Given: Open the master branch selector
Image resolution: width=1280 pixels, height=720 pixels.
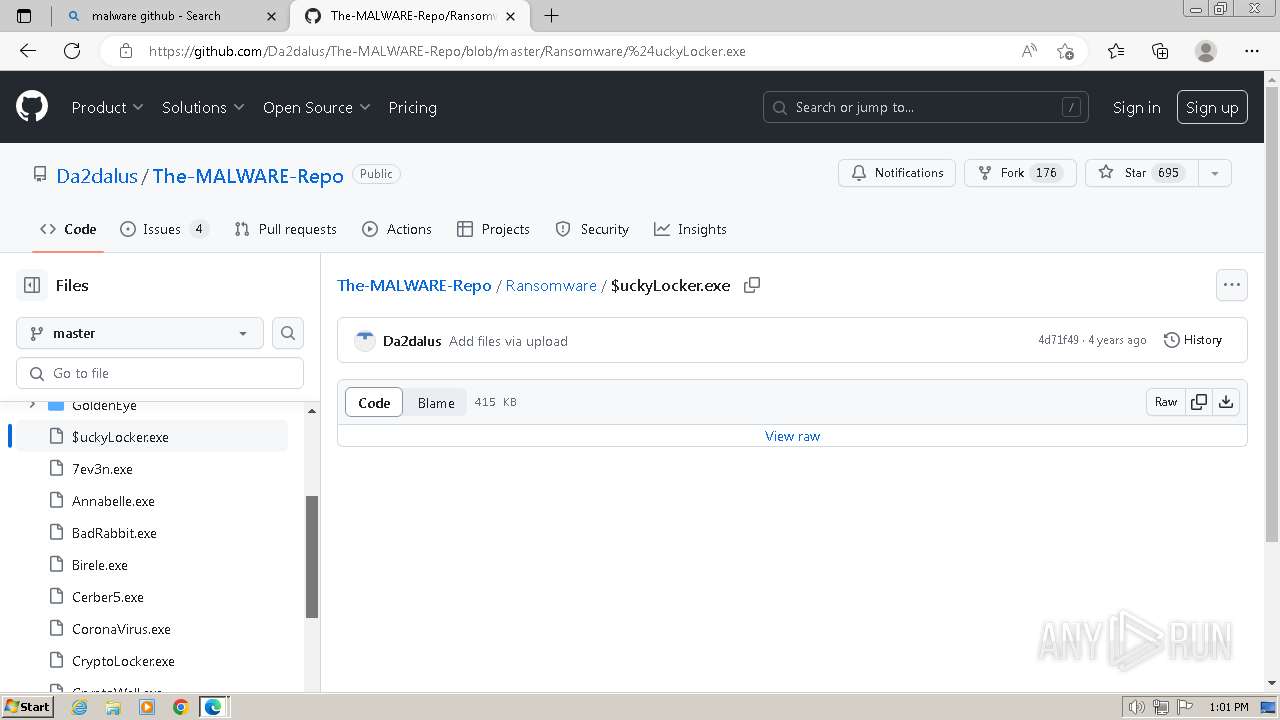Looking at the screenshot, I should pos(140,333).
